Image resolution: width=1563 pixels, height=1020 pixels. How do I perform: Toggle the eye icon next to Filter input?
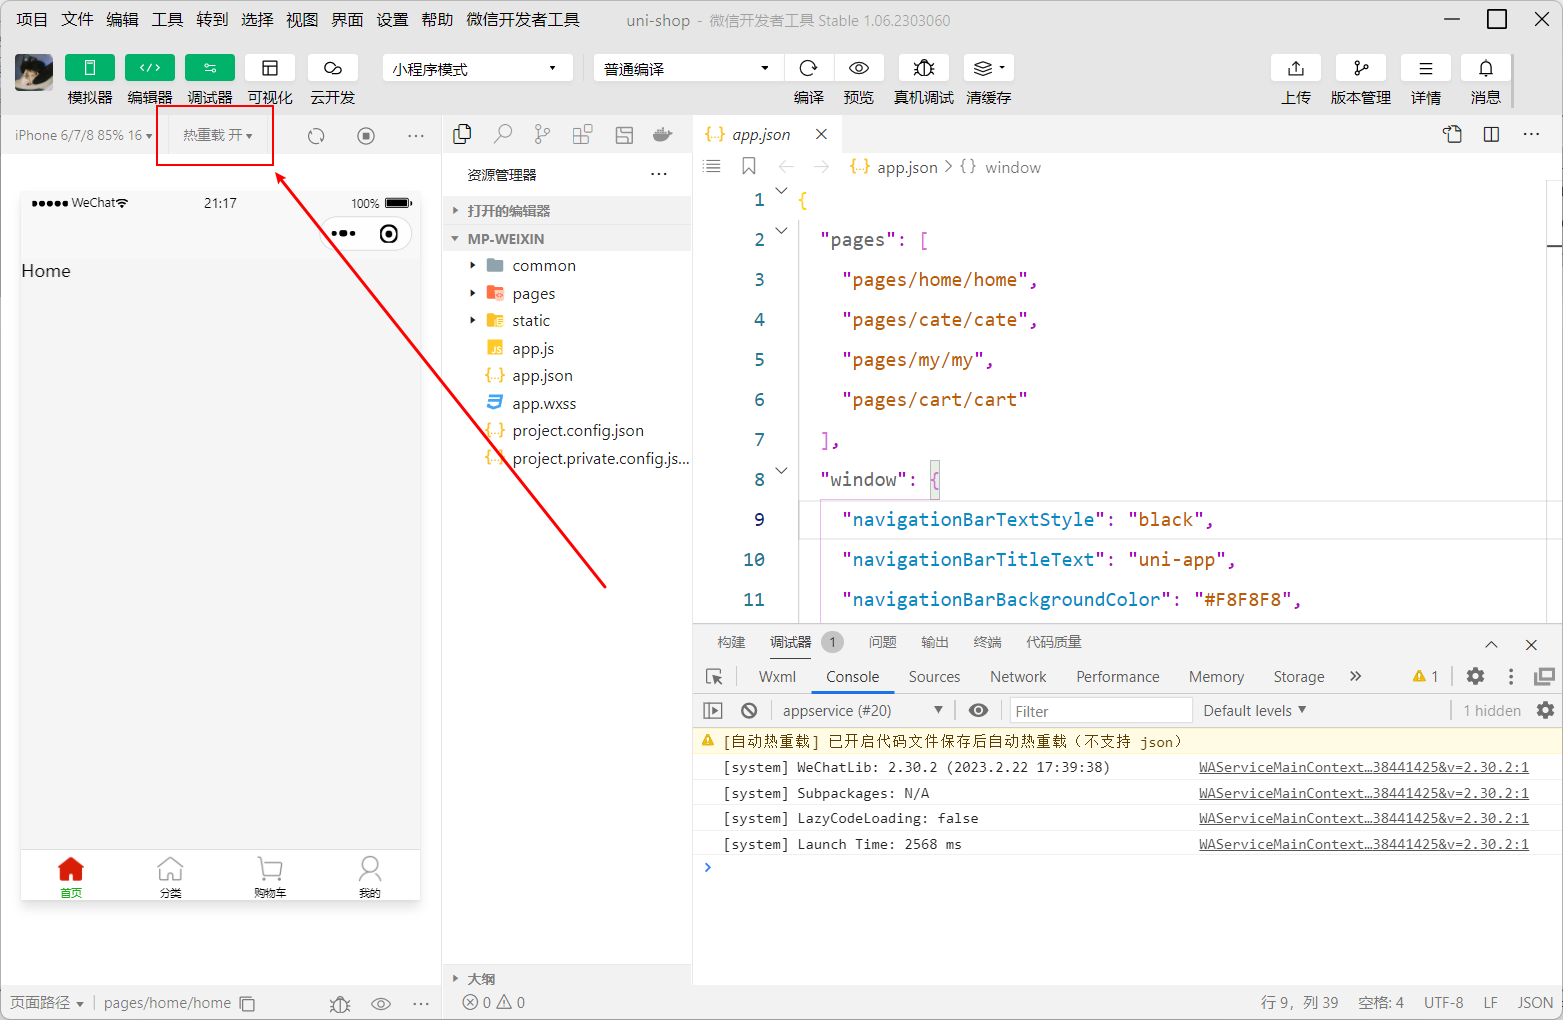pos(978,710)
